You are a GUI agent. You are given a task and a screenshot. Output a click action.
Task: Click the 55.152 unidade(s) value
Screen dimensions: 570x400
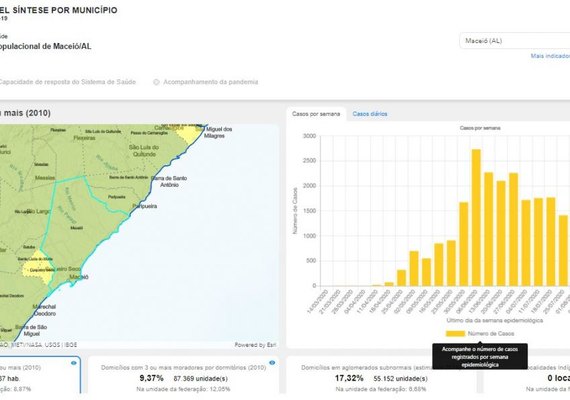(x=400, y=379)
